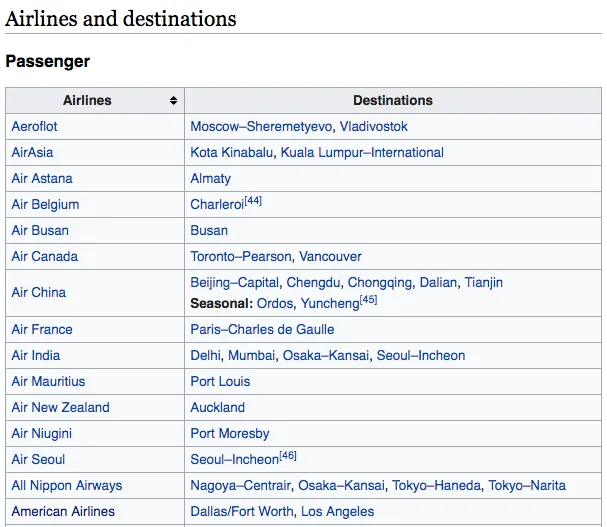Open the Dallas/Fort Worth link

click(x=242, y=512)
